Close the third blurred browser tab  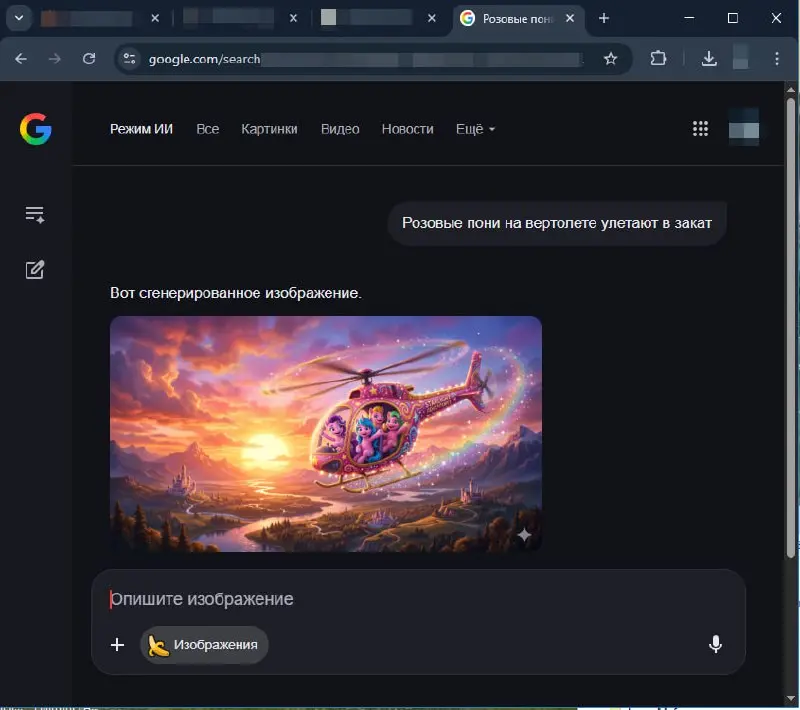[x=432, y=18]
